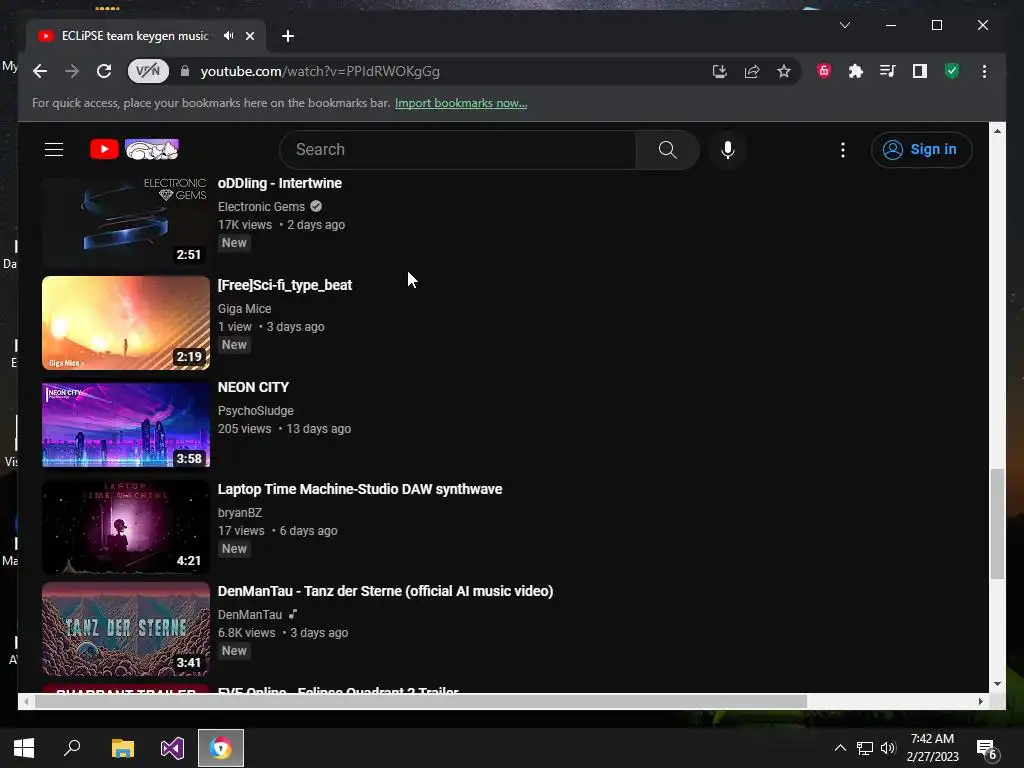The width and height of the screenshot is (1024, 768).
Task: Click the YouTube Search input box
Action: coord(457,150)
